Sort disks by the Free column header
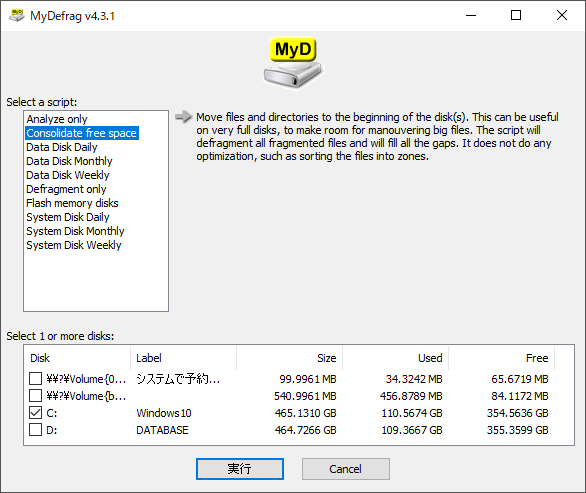Screen dimensions: 586x493 click(x=502, y=358)
